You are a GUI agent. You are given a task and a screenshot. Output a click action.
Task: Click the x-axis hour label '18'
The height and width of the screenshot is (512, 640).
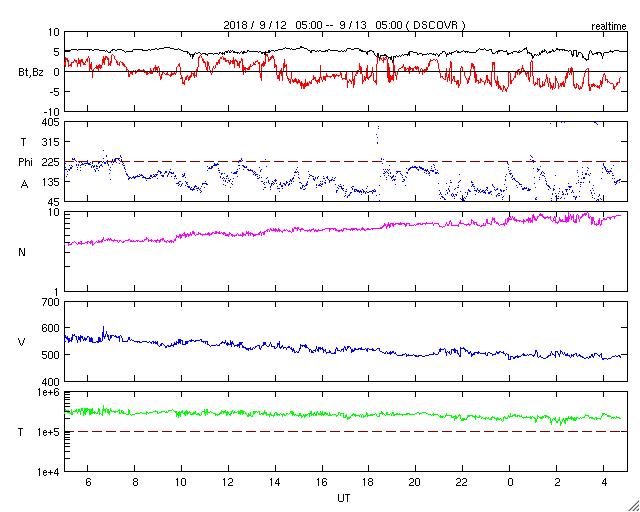click(368, 482)
